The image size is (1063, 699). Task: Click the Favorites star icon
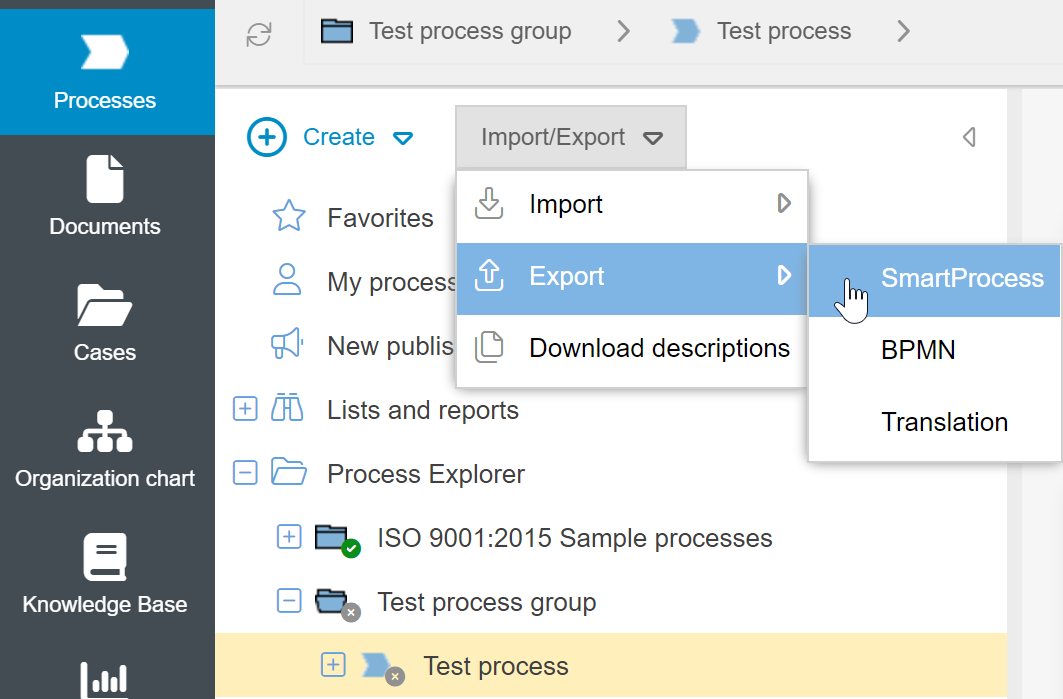[x=289, y=217]
